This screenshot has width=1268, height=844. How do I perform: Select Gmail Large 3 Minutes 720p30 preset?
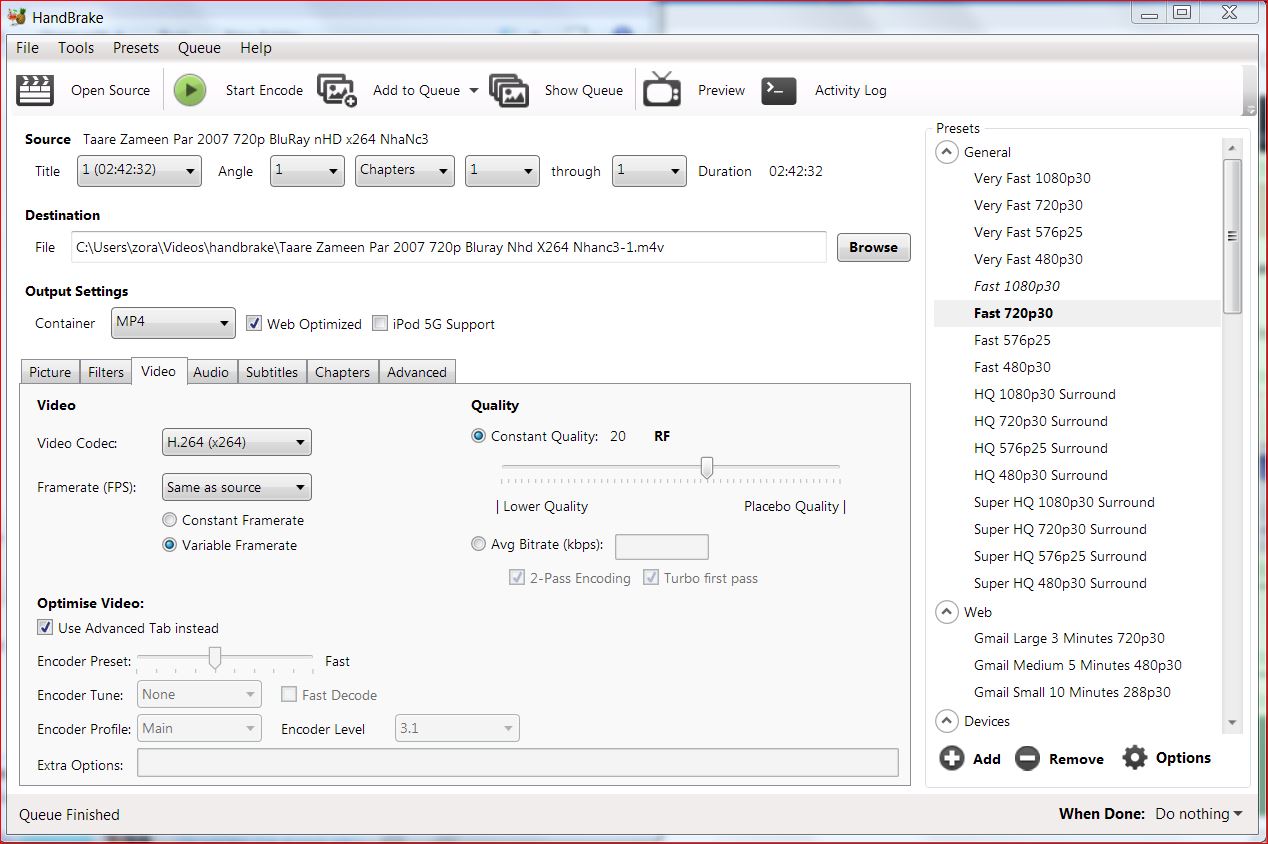(x=1069, y=638)
